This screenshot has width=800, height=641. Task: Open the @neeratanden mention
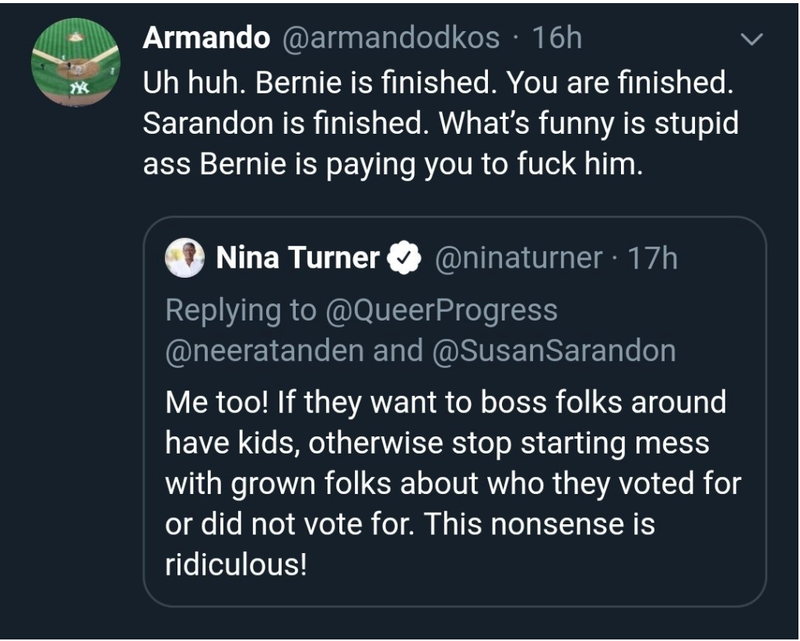(264, 351)
